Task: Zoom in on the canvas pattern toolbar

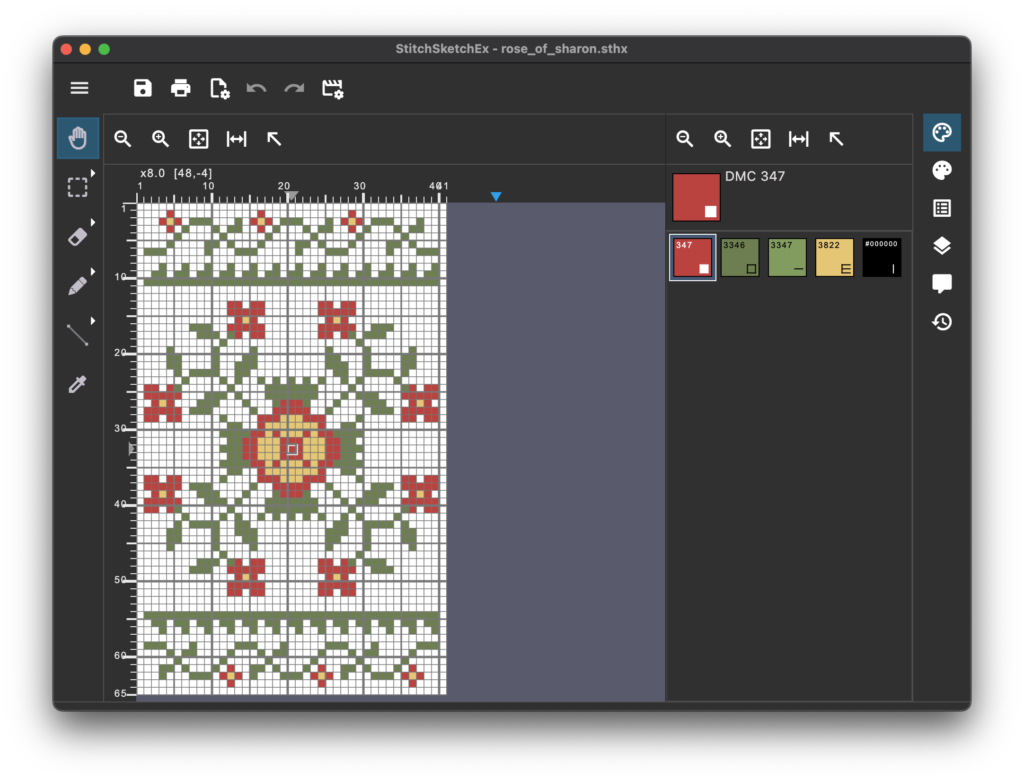Action: tap(161, 139)
